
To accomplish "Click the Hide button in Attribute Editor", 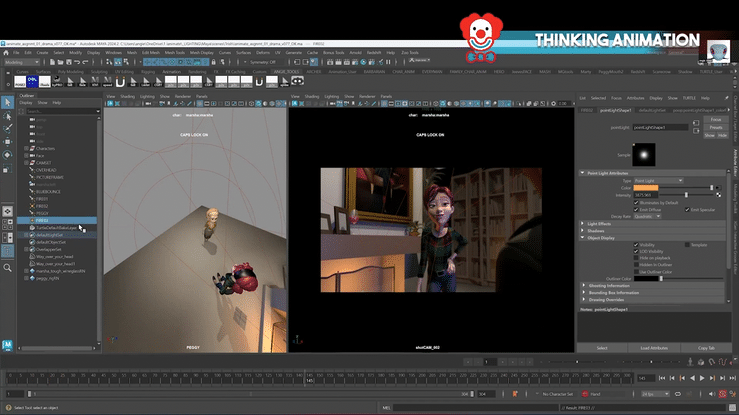I will click(722, 136).
